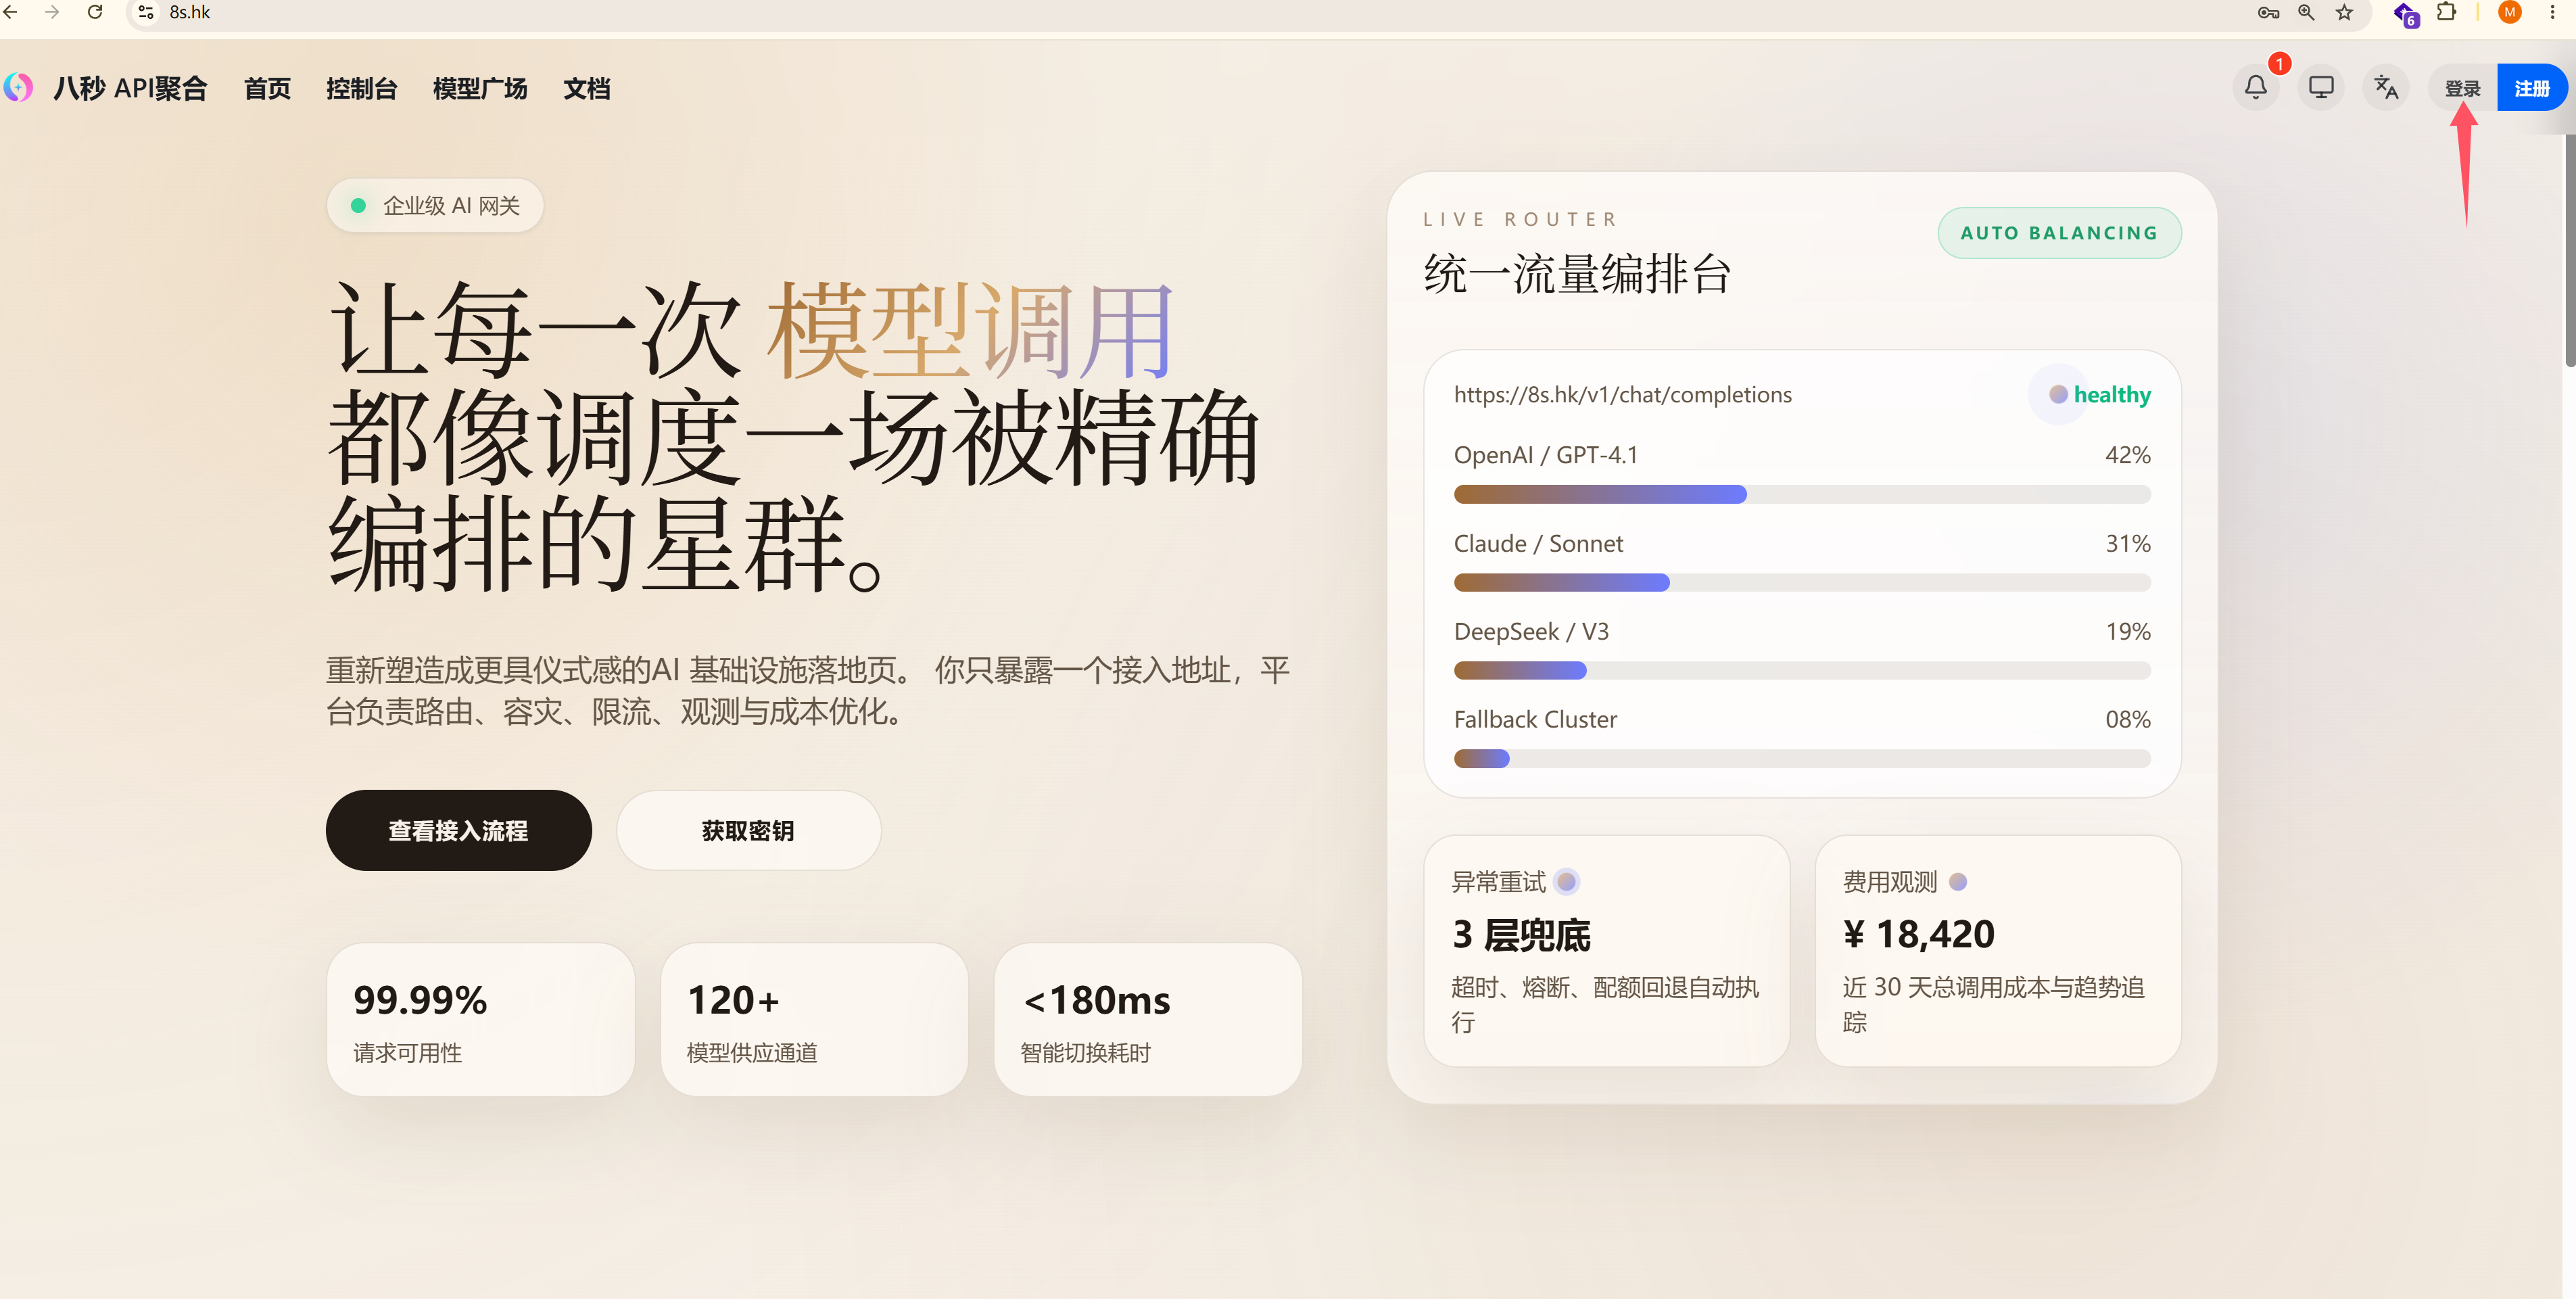
Task: Open the notification bell with red badge
Action: (x=2256, y=88)
